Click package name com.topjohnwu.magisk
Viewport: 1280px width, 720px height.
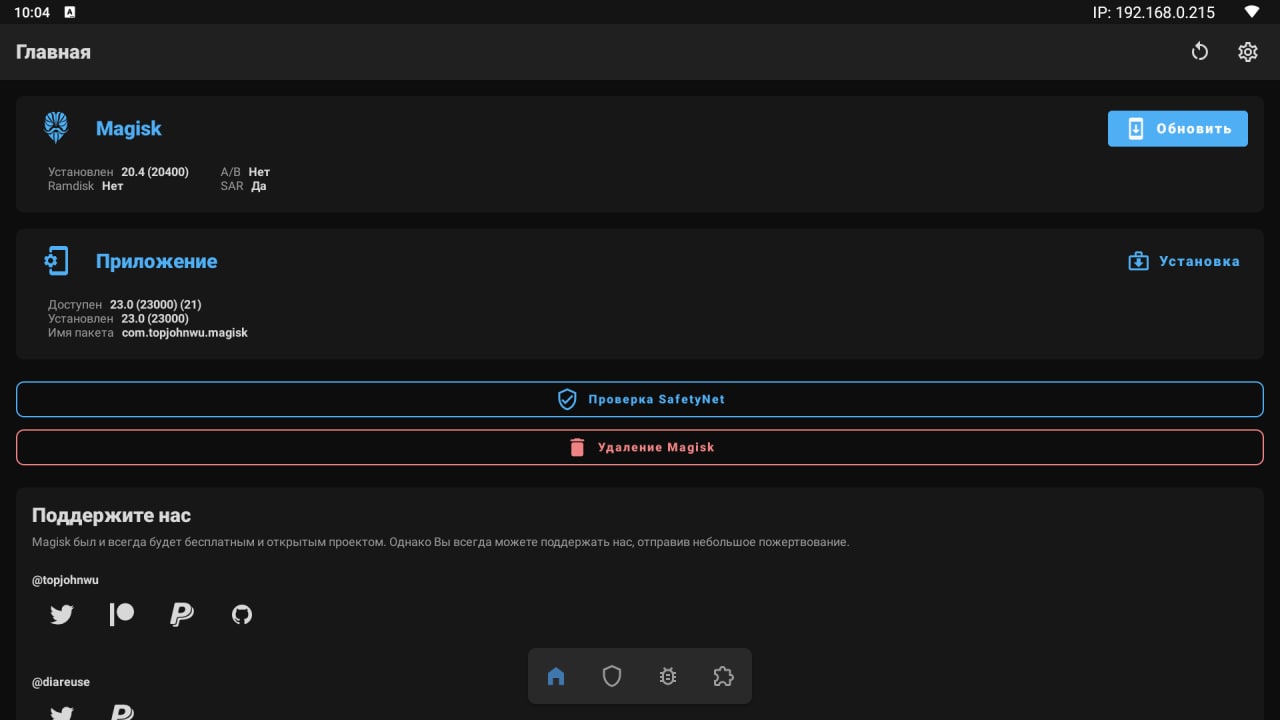click(x=185, y=333)
